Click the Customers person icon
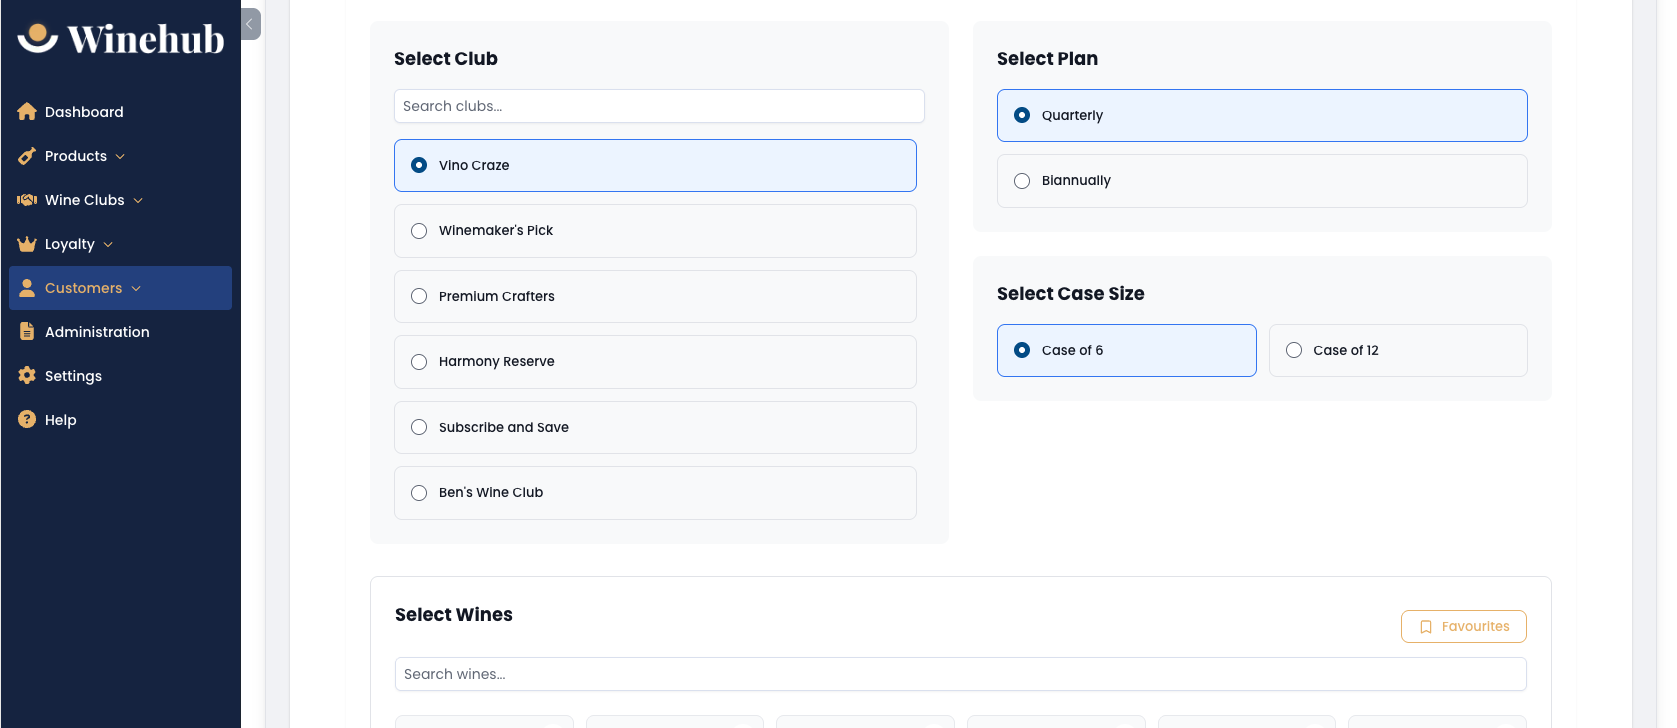 27,288
